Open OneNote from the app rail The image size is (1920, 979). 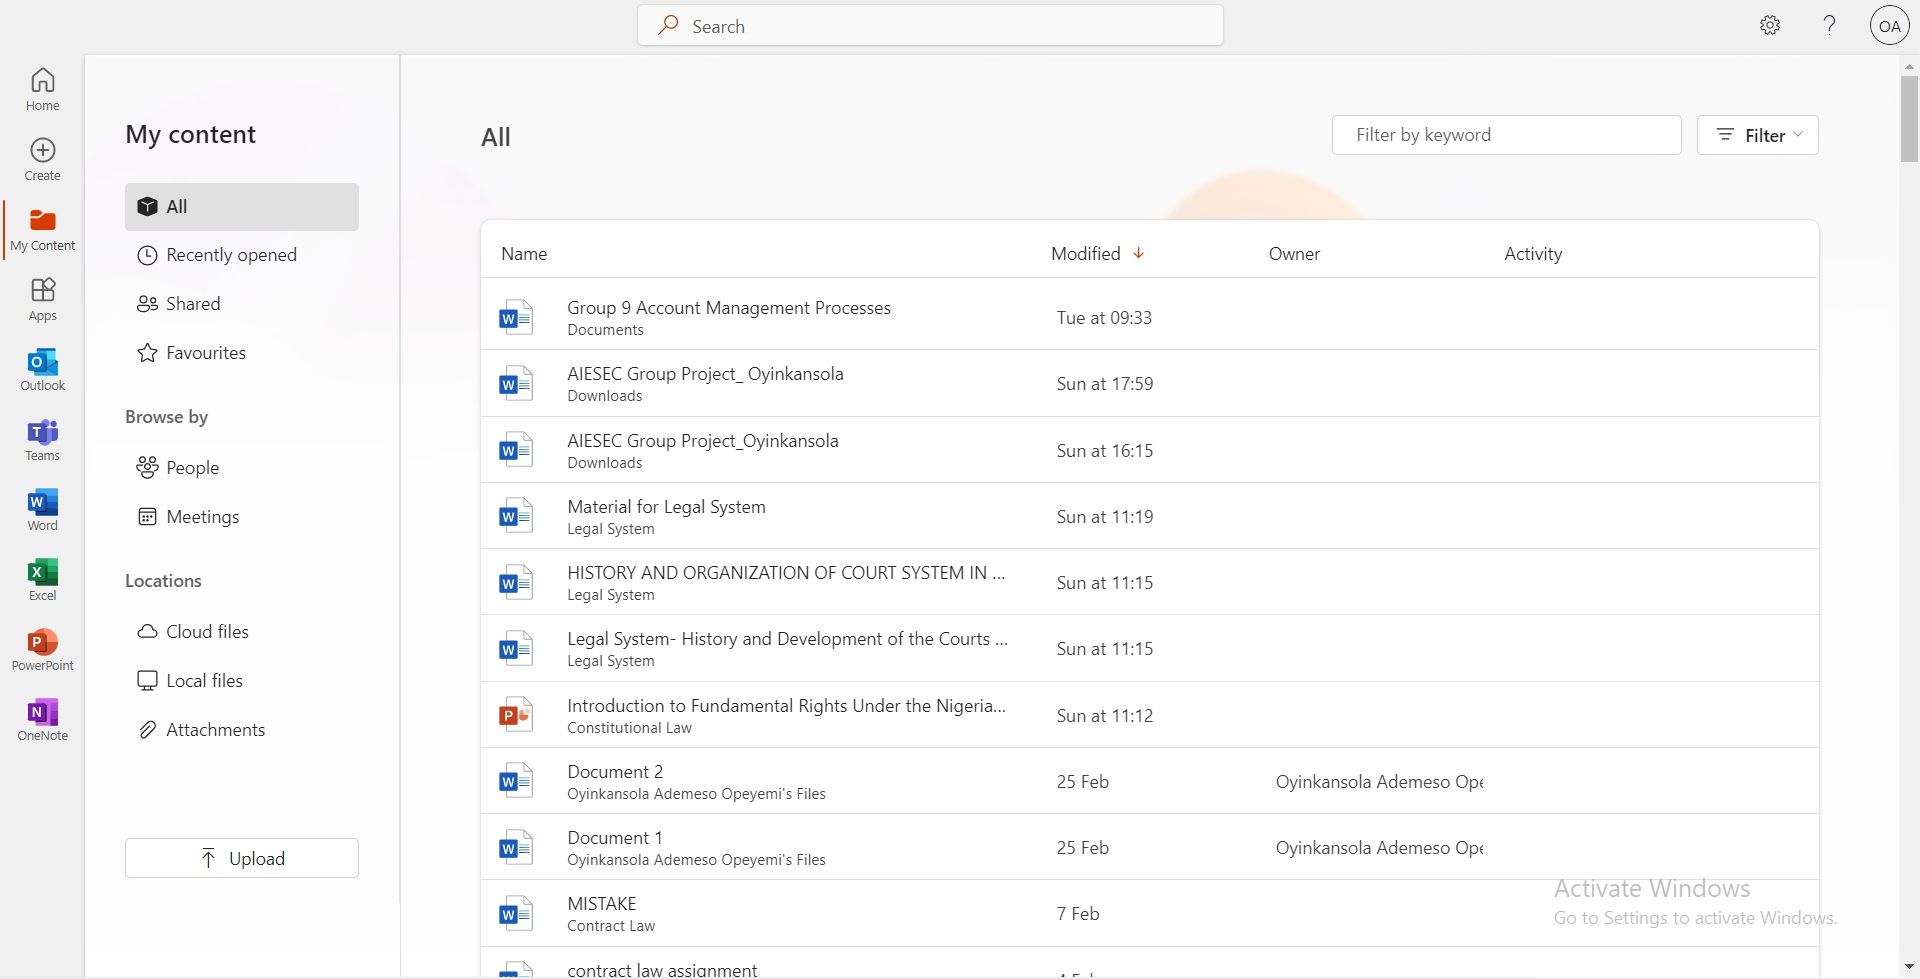point(42,720)
